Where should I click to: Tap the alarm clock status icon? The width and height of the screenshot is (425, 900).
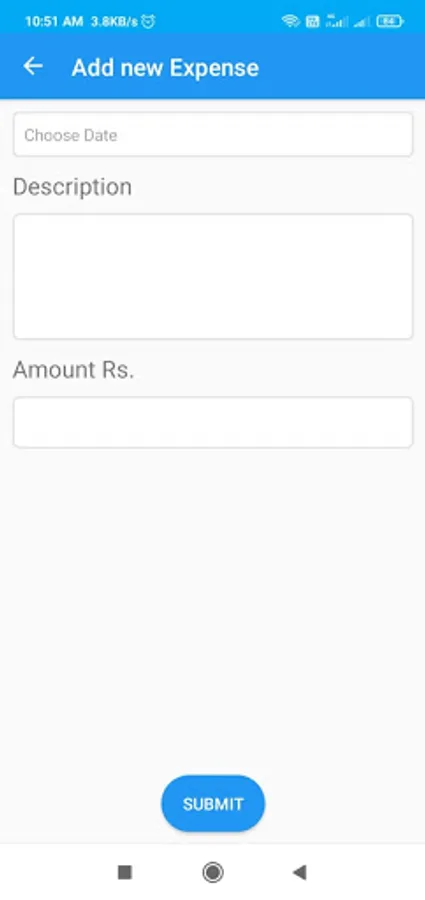(x=149, y=22)
